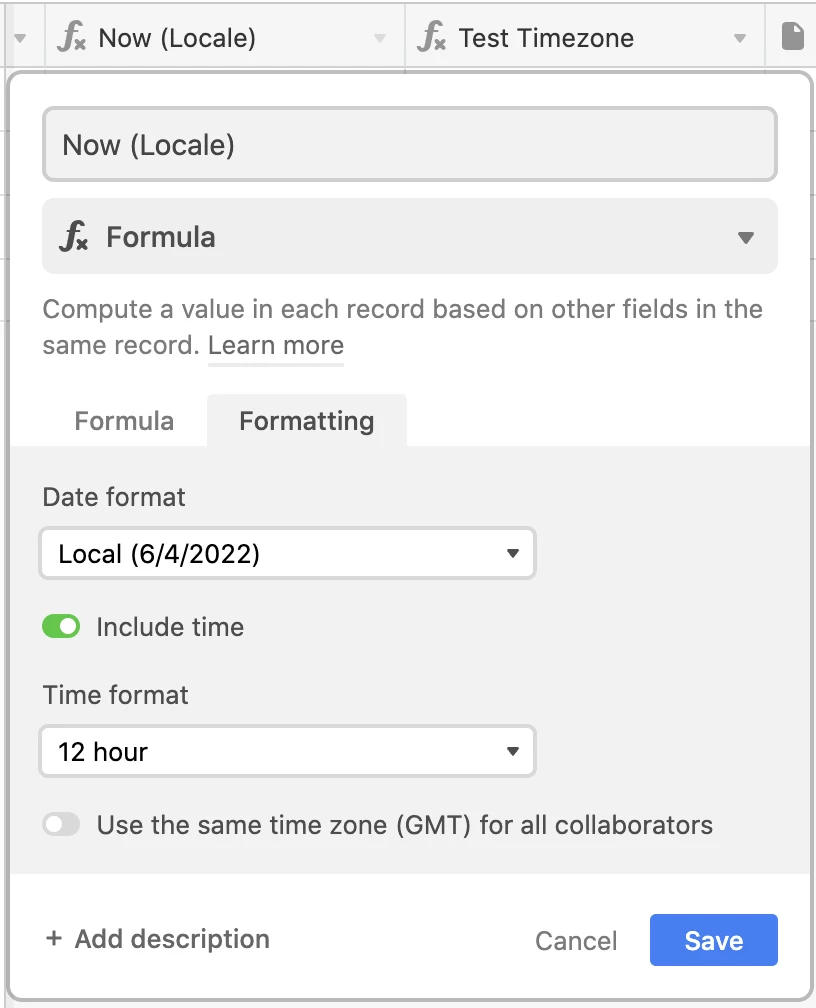Save the field settings
Image resolution: width=816 pixels, height=1008 pixels.
(x=714, y=940)
